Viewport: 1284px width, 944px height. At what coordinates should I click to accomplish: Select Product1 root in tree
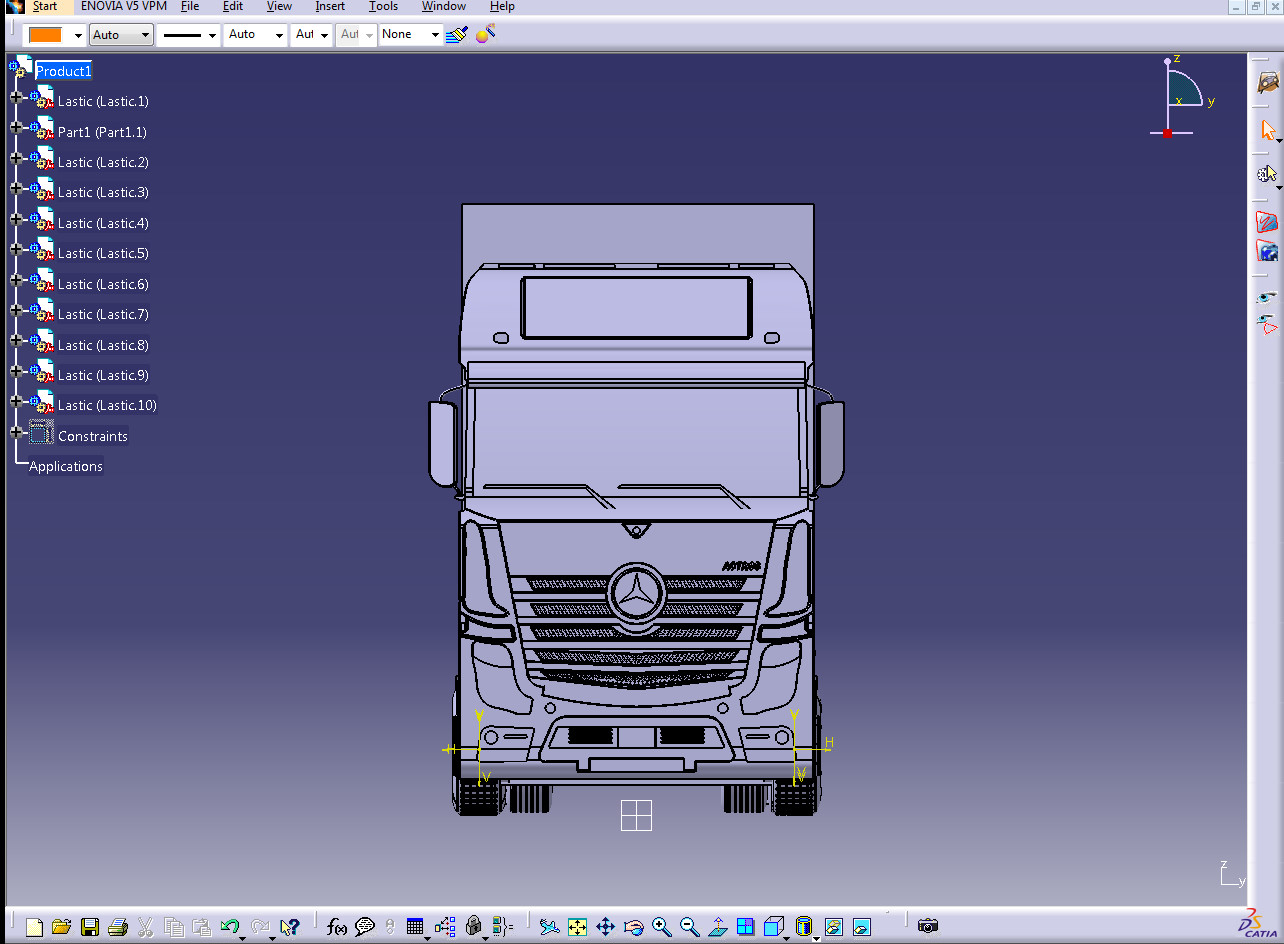point(63,71)
